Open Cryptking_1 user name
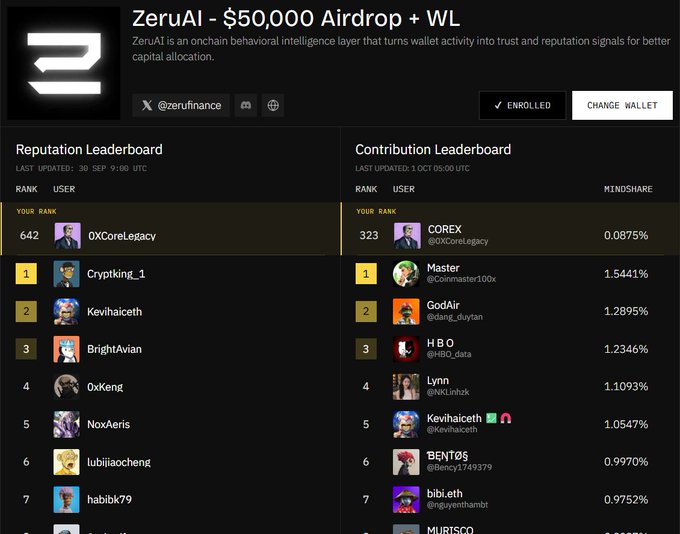The height and width of the screenshot is (534, 680). [116, 274]
